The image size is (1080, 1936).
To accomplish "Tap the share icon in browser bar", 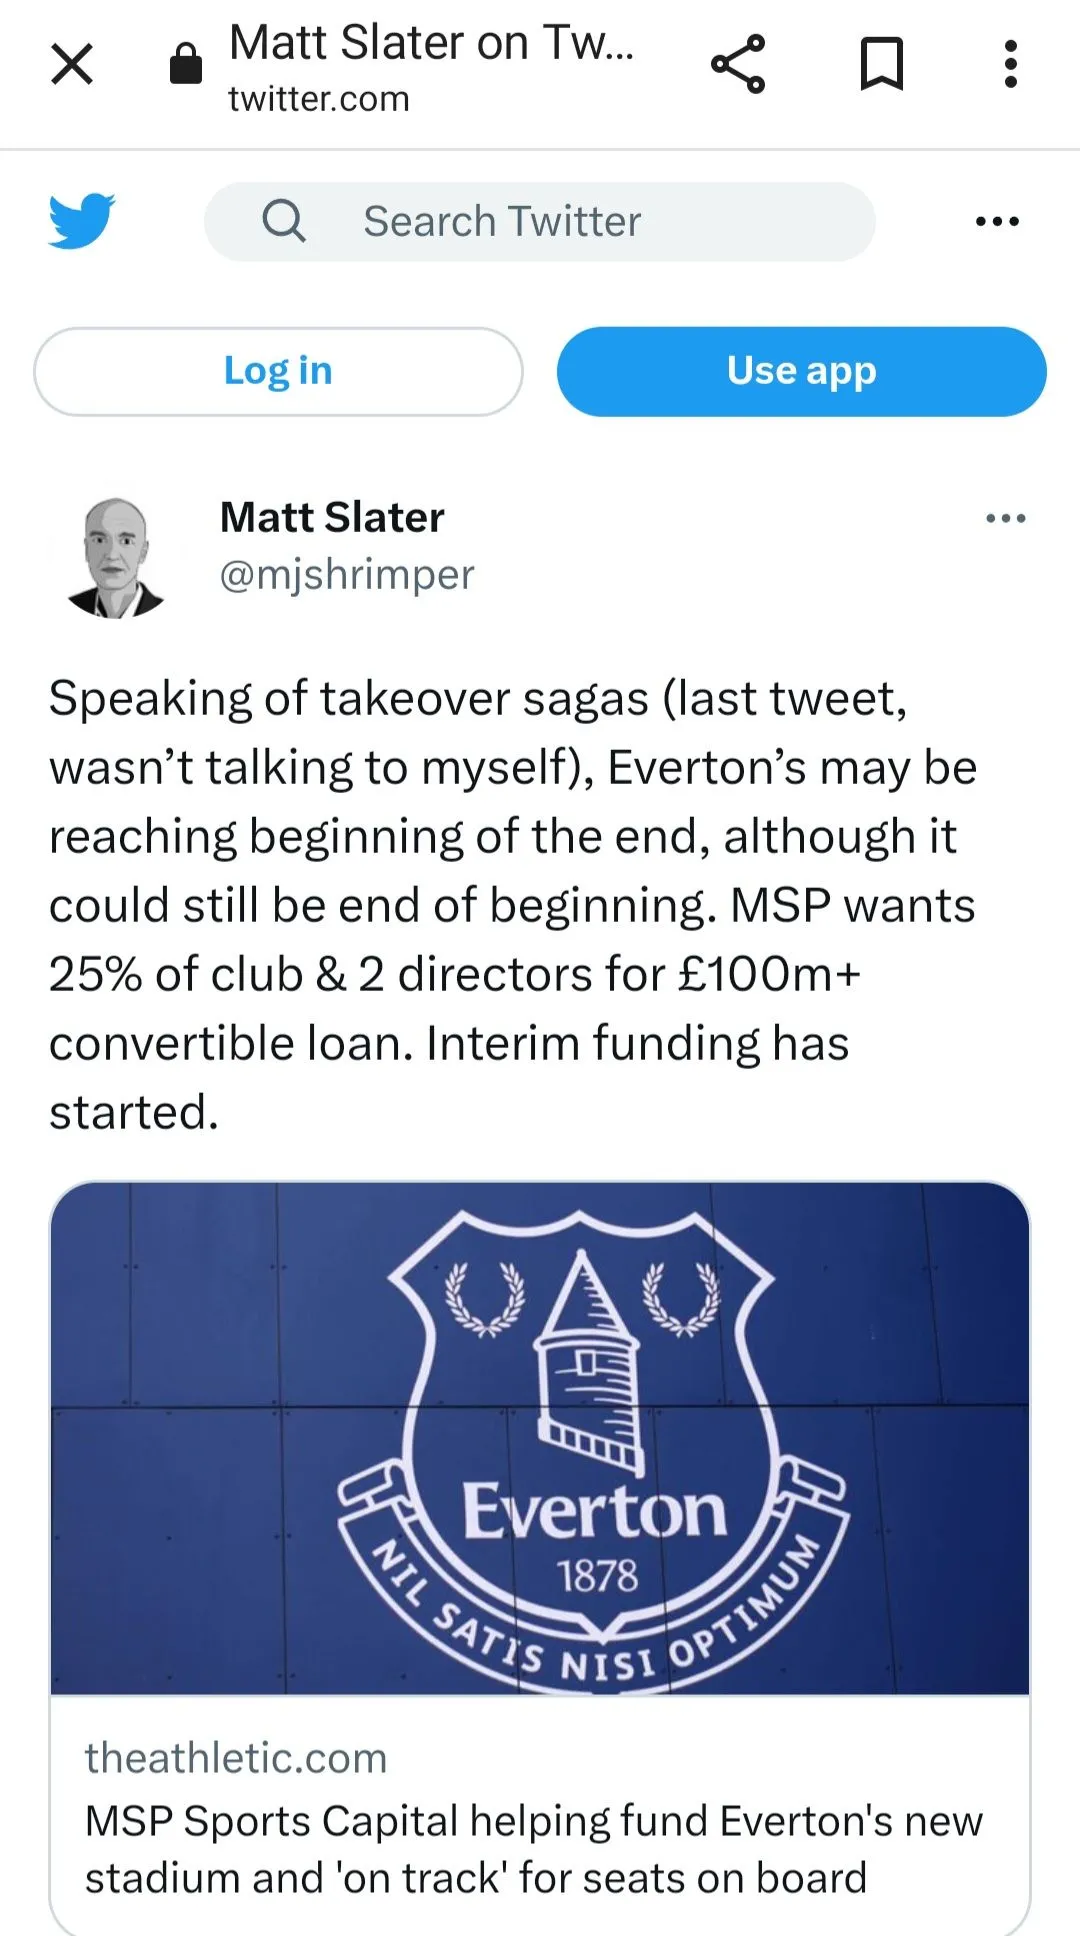I will pos(738,65).
